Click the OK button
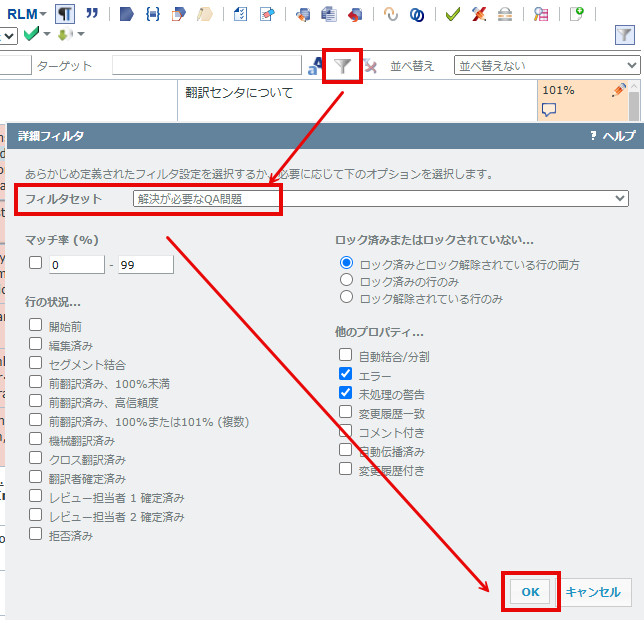 (x=530, y=591)
